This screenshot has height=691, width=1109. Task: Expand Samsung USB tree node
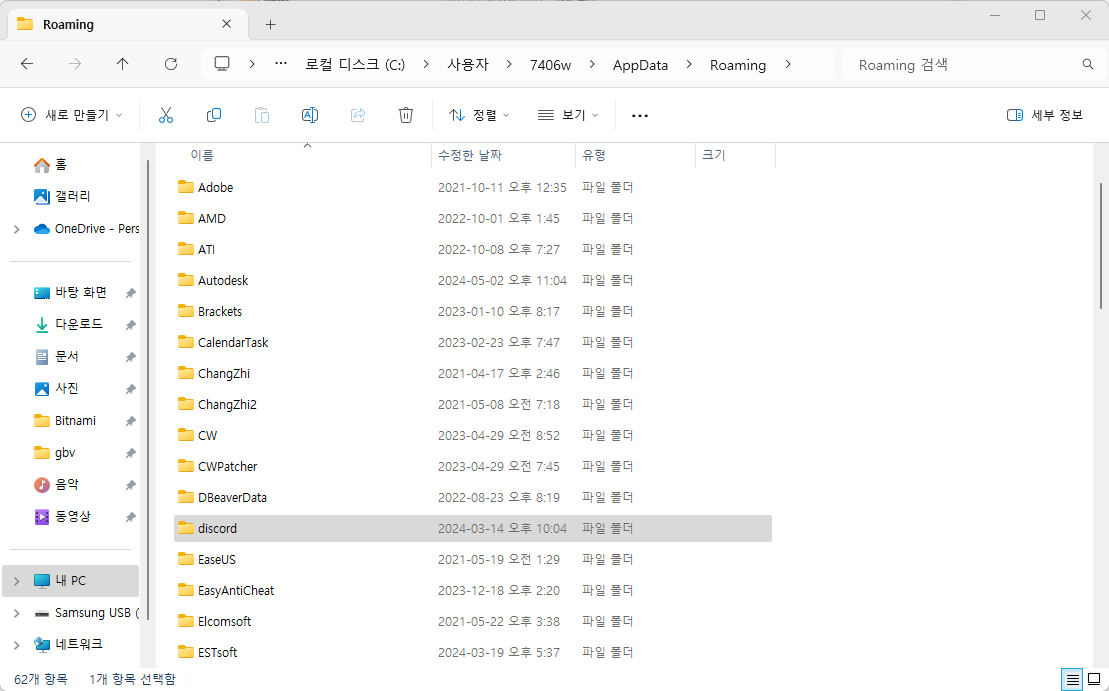pos(16,612)
